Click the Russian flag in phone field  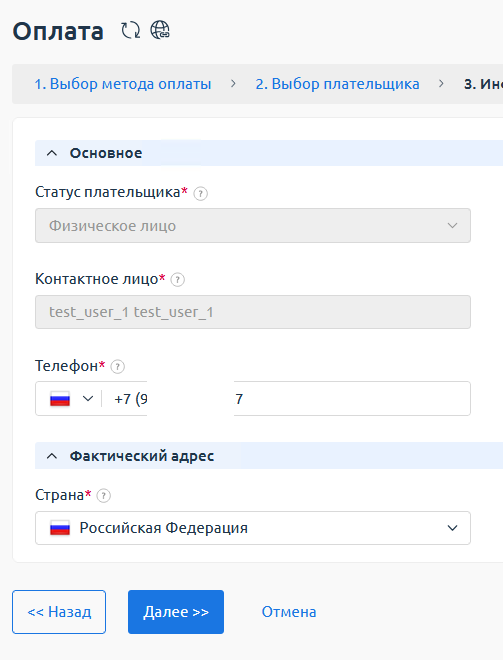point(60,399)
